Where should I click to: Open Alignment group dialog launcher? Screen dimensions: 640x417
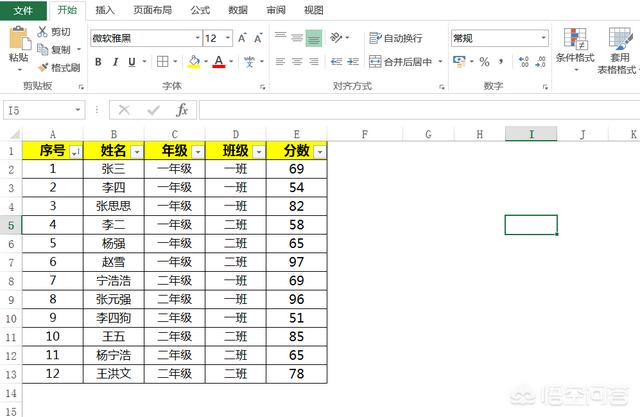[442, 87]
